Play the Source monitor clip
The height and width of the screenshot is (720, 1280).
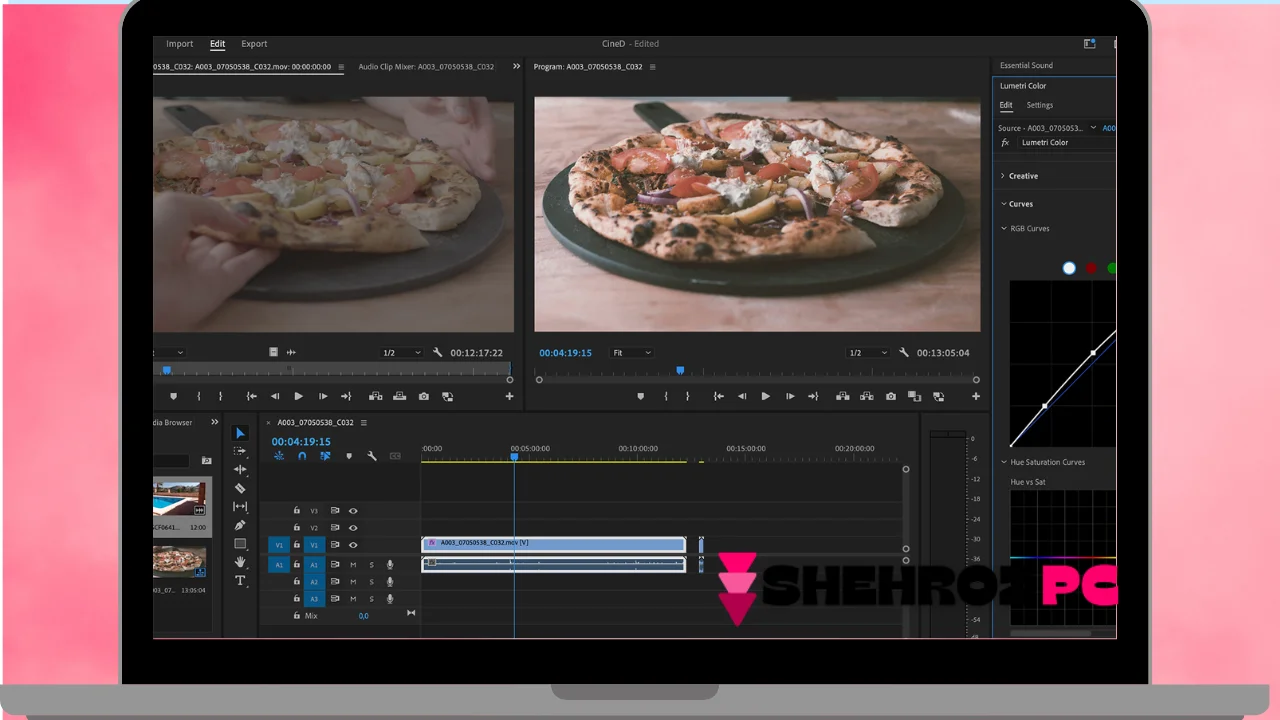point(298,397)
